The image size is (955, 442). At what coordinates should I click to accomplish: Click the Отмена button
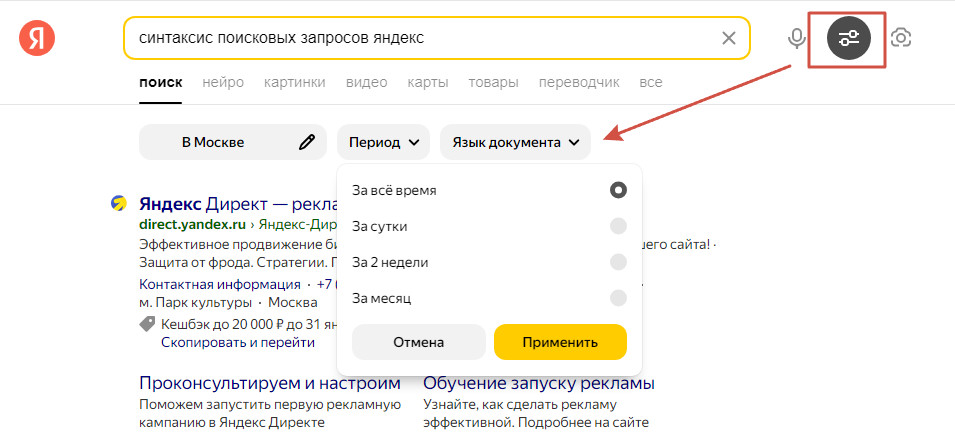418,342
